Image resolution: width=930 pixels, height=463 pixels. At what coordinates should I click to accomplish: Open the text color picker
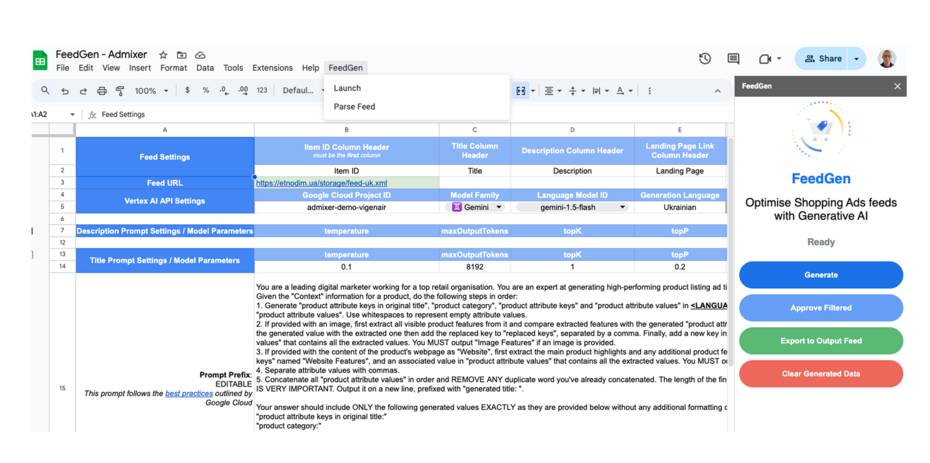(620, 91)
